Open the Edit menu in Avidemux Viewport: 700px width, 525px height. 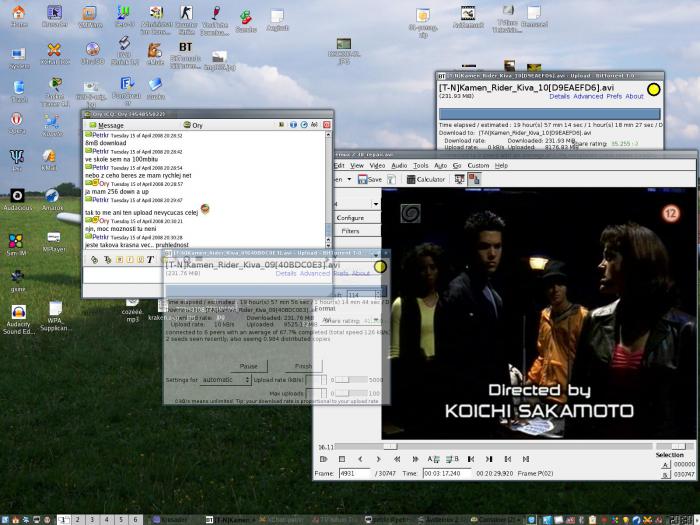[x=339, y=166]
